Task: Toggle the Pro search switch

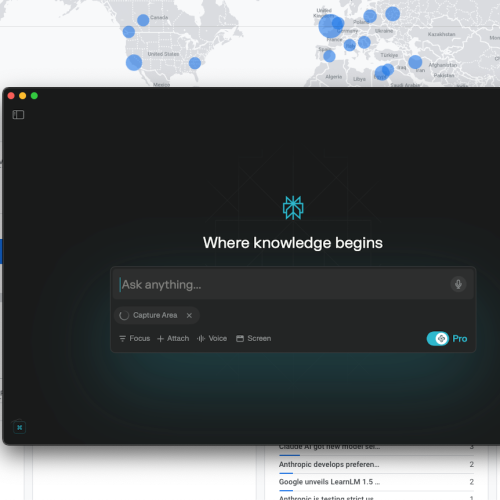Action: tap(438, 339)
